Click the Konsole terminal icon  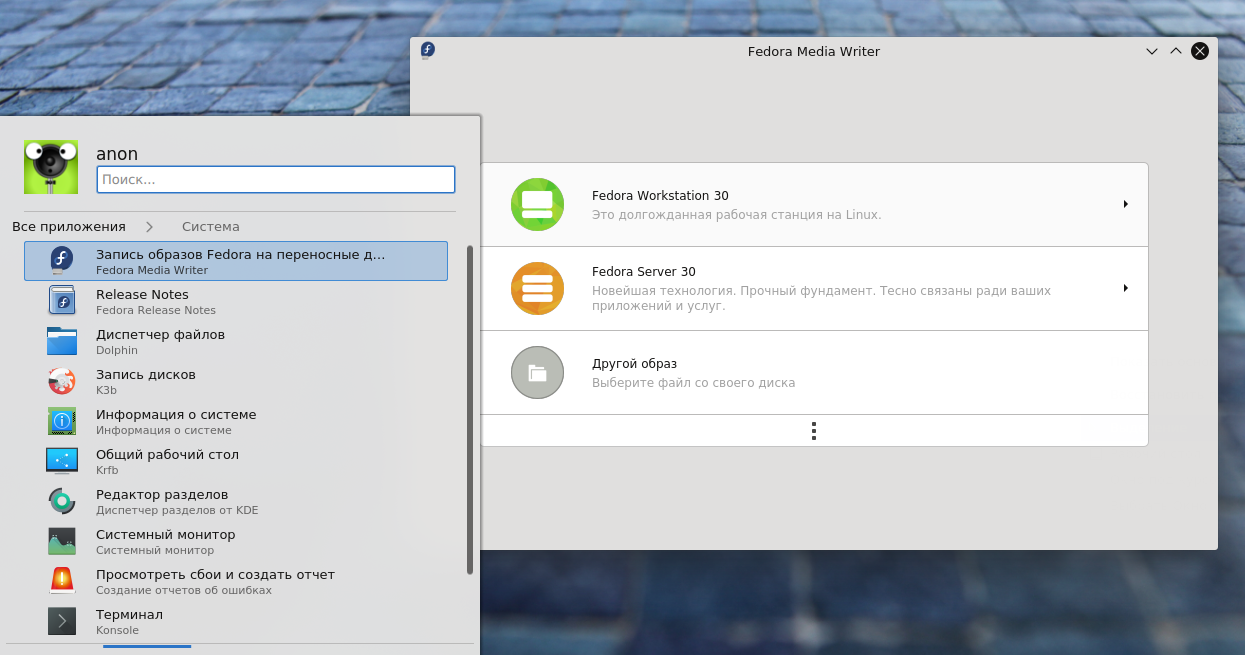(62, 621)
